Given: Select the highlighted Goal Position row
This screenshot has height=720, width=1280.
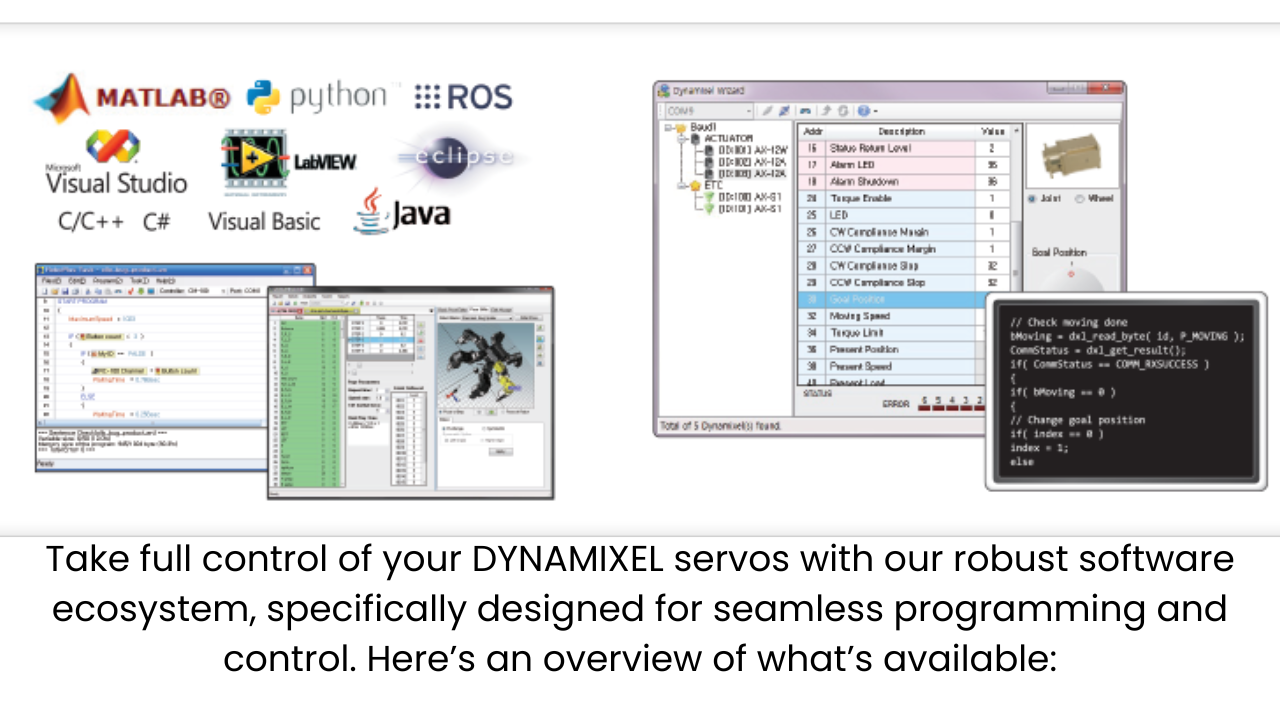Looking at the screenshot, I should (x=892, y=299).
